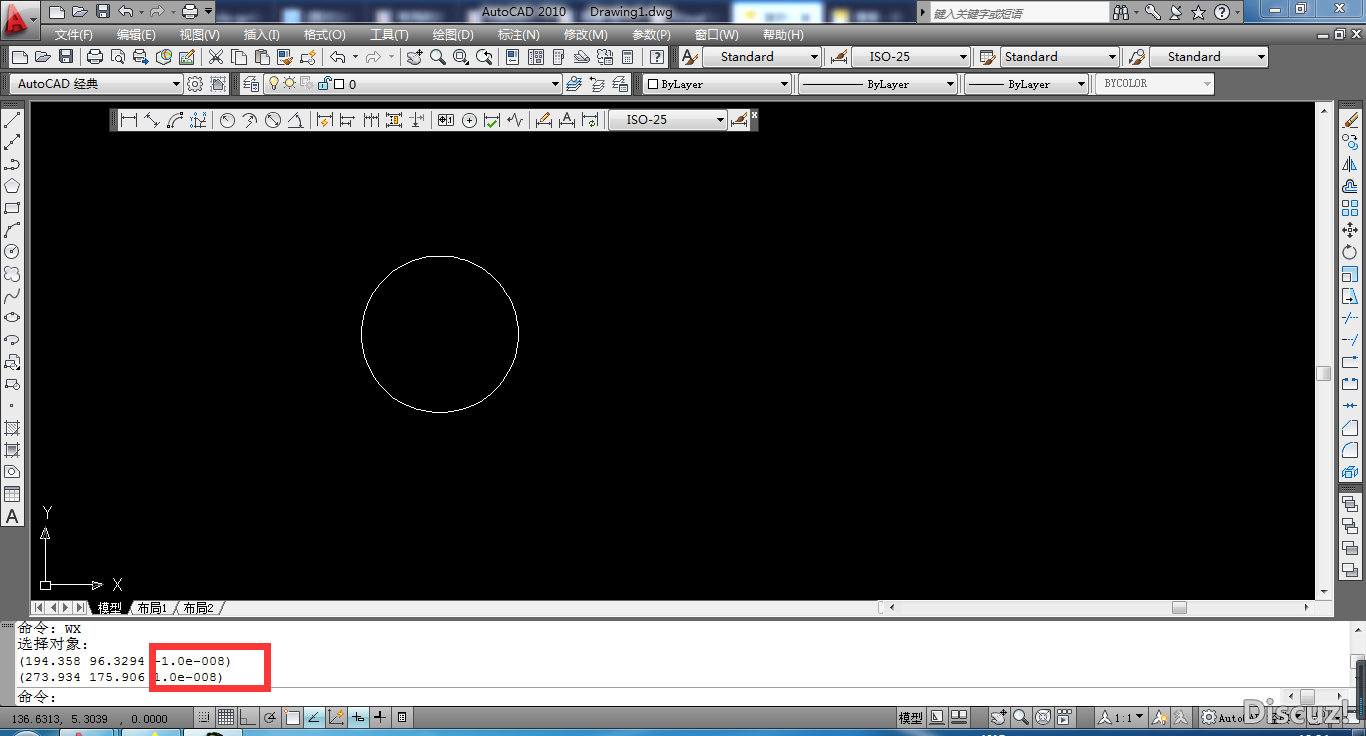The image size is (1366, 736).
Task: Click the Plot (print) icon
Action: [x=95, y=57]
